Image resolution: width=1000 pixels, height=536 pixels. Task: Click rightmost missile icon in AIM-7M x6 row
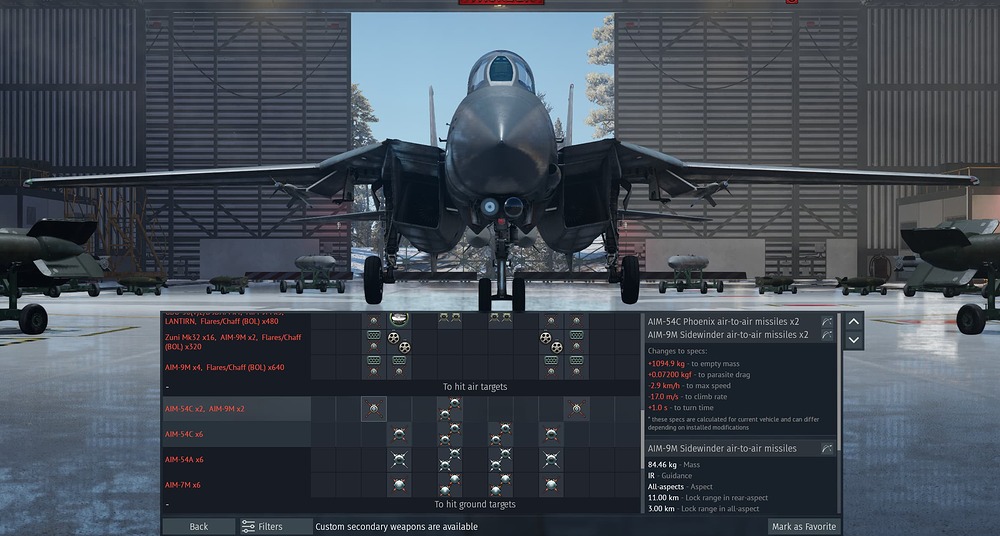coord(551,485)
